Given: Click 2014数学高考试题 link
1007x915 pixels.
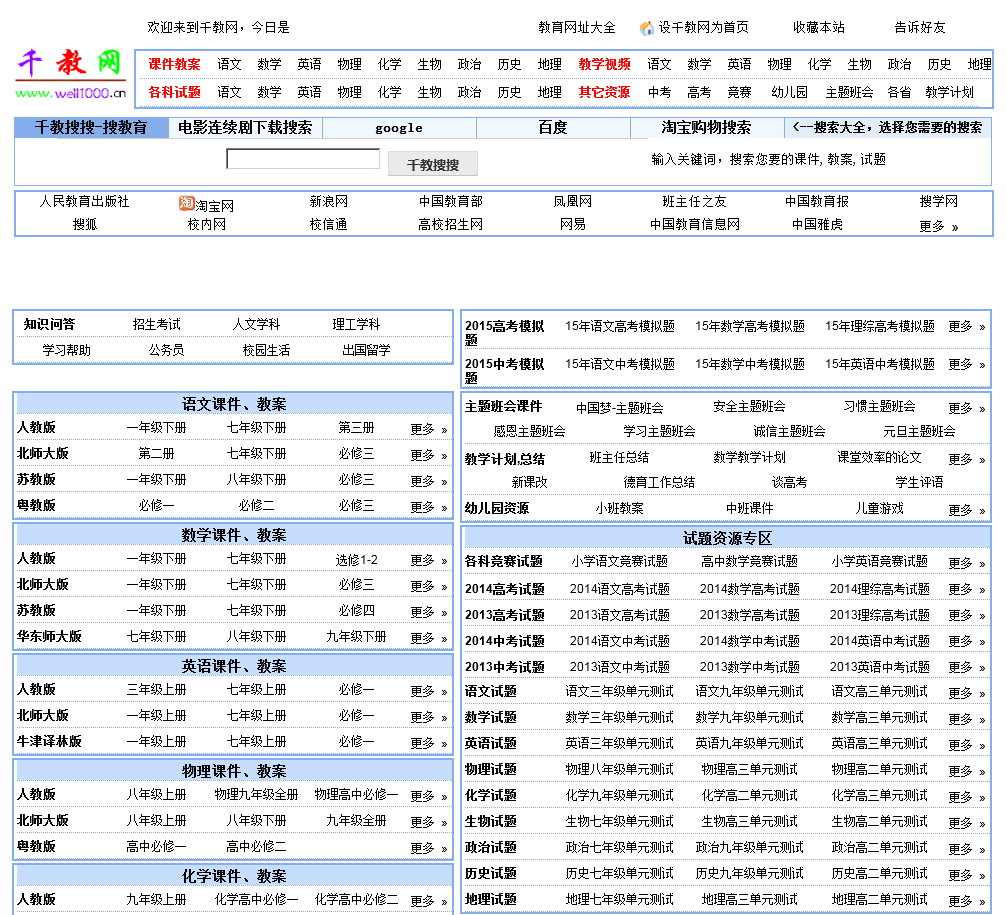Looking at the screenshot, I should click(749, 589).
